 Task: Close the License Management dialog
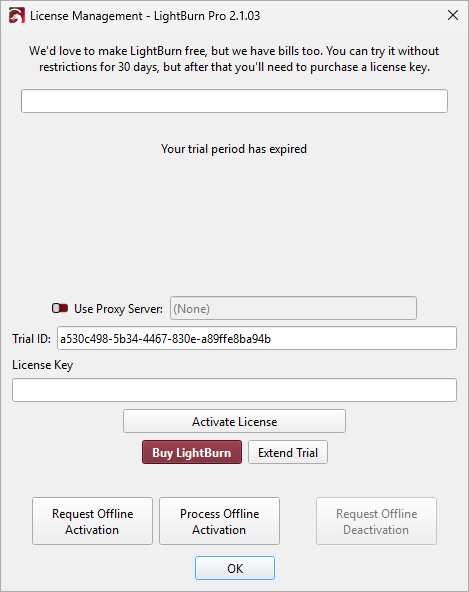tap(453, 15)
